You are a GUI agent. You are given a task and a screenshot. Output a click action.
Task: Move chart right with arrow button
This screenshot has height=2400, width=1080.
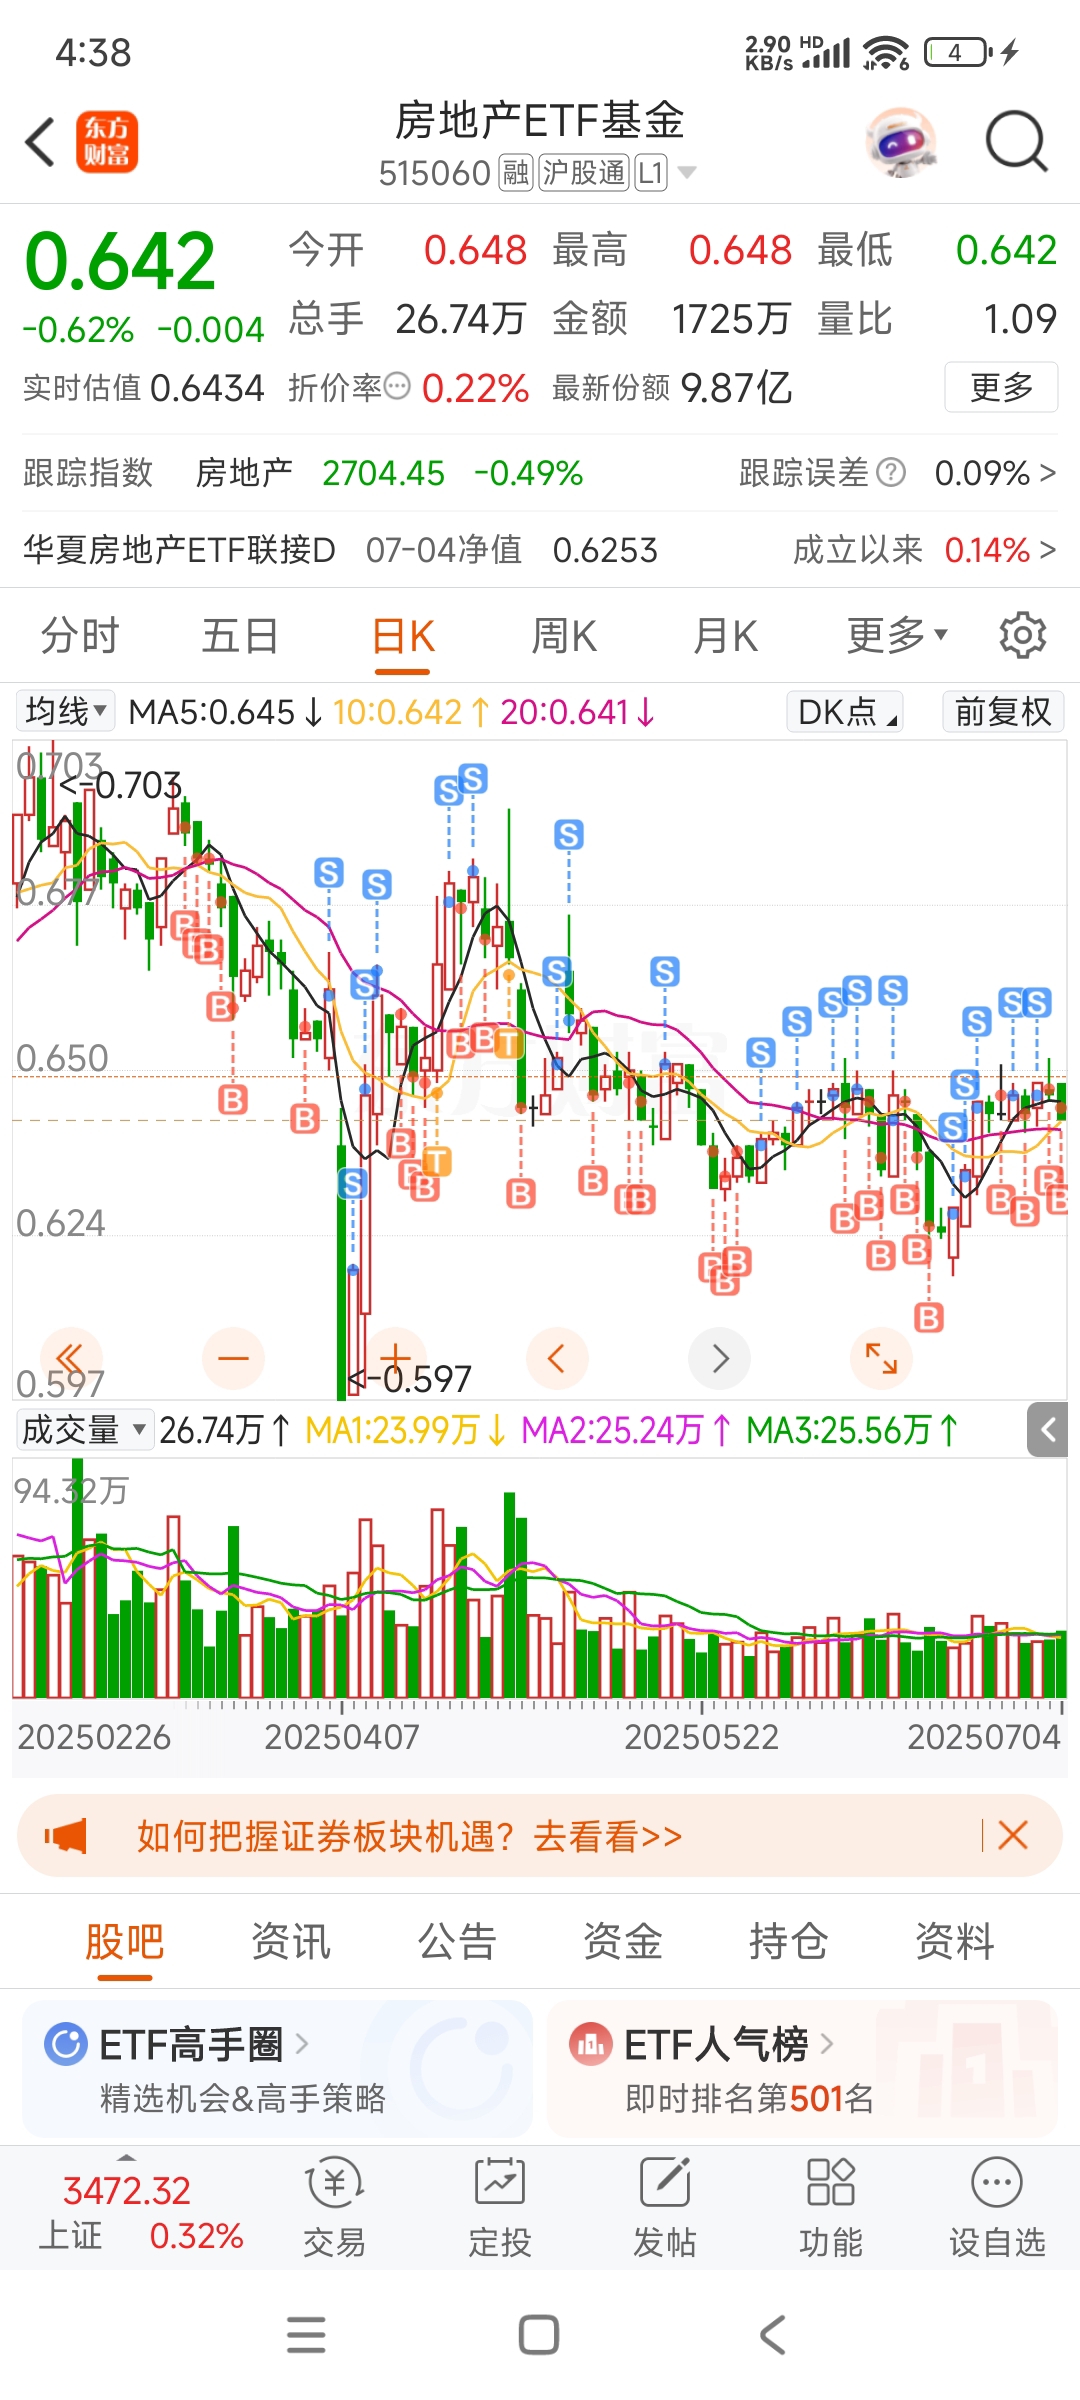click(x=720, y=1358)
